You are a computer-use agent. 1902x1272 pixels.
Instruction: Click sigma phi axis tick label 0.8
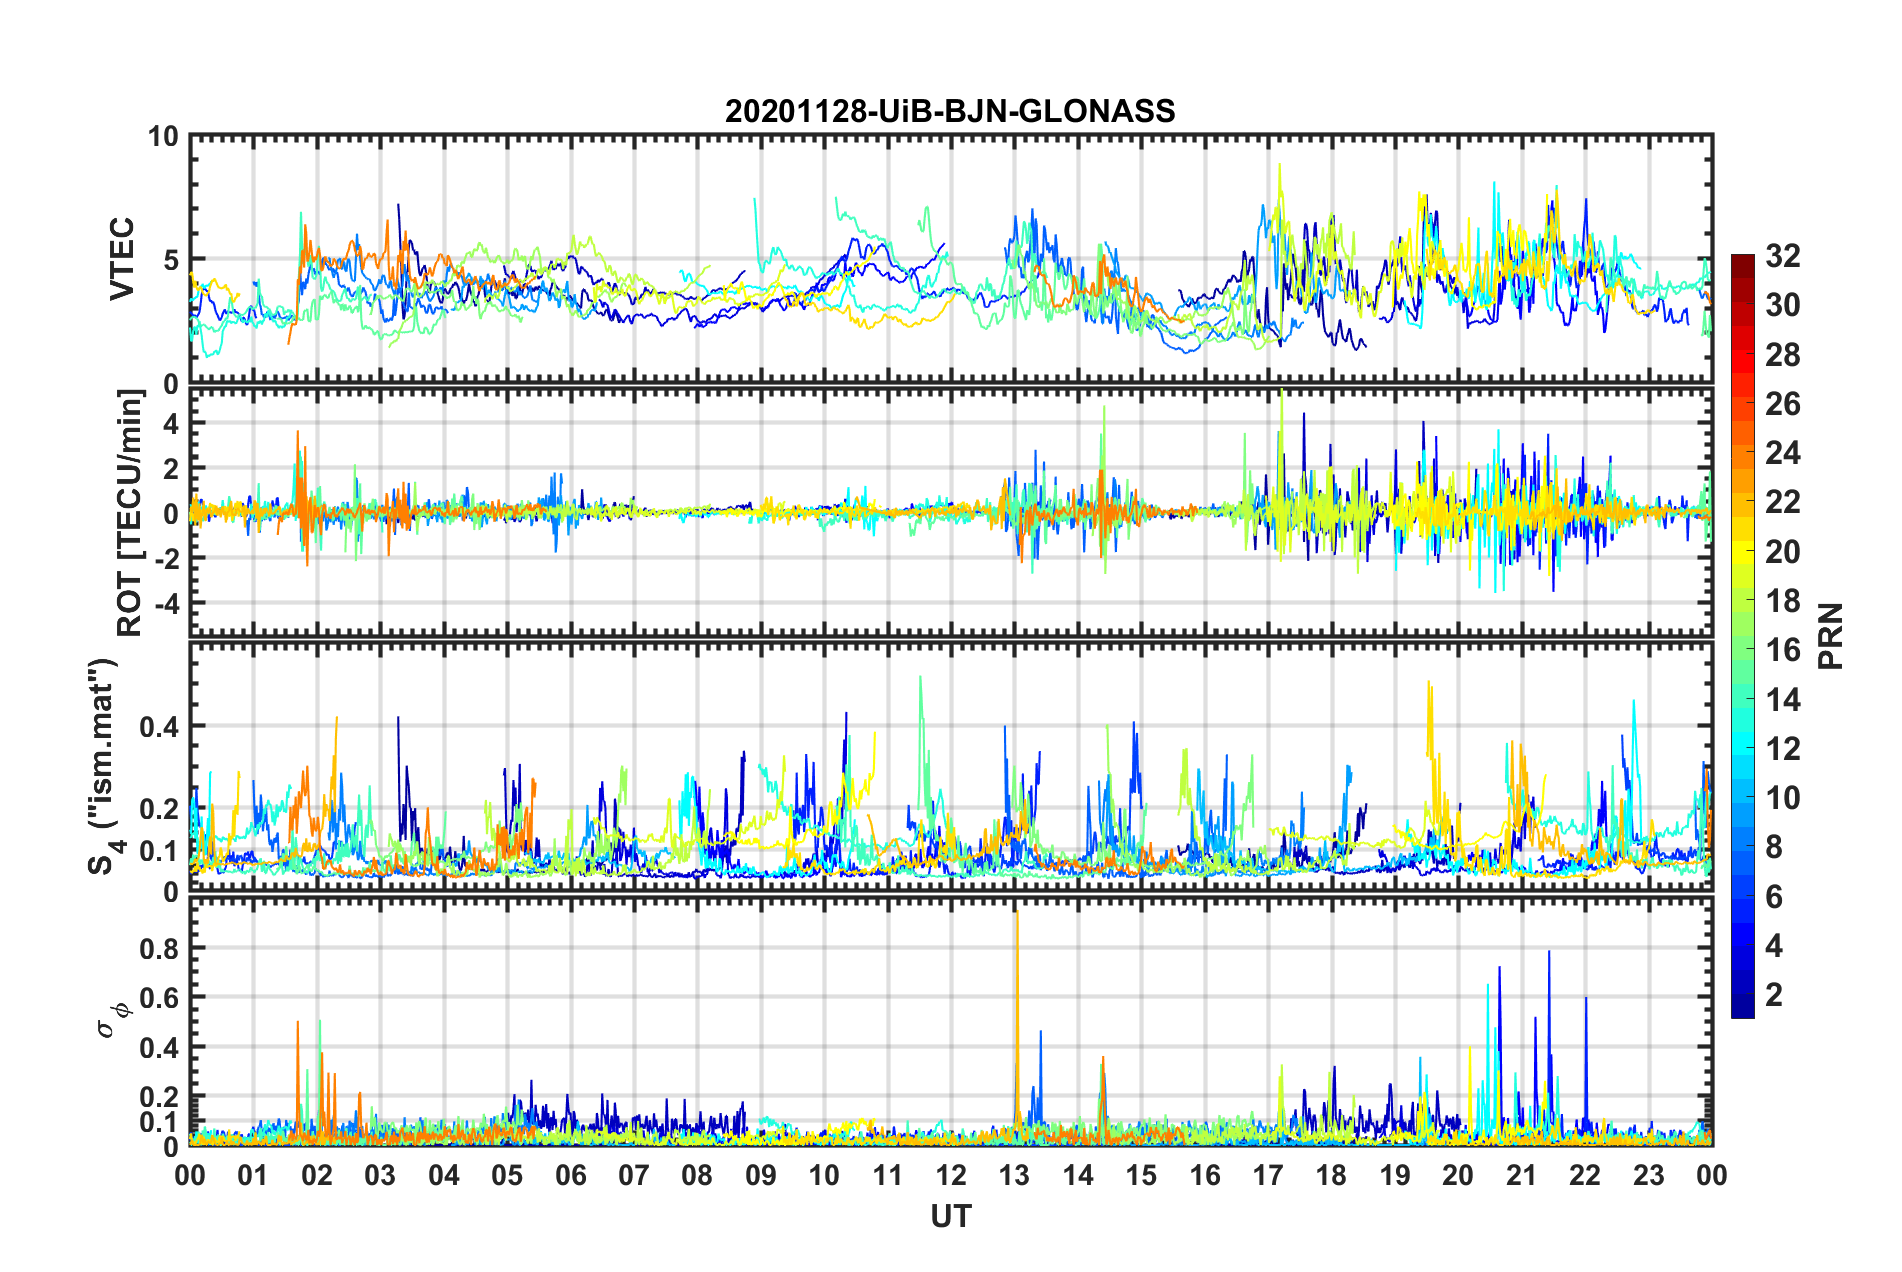point(160,949)
